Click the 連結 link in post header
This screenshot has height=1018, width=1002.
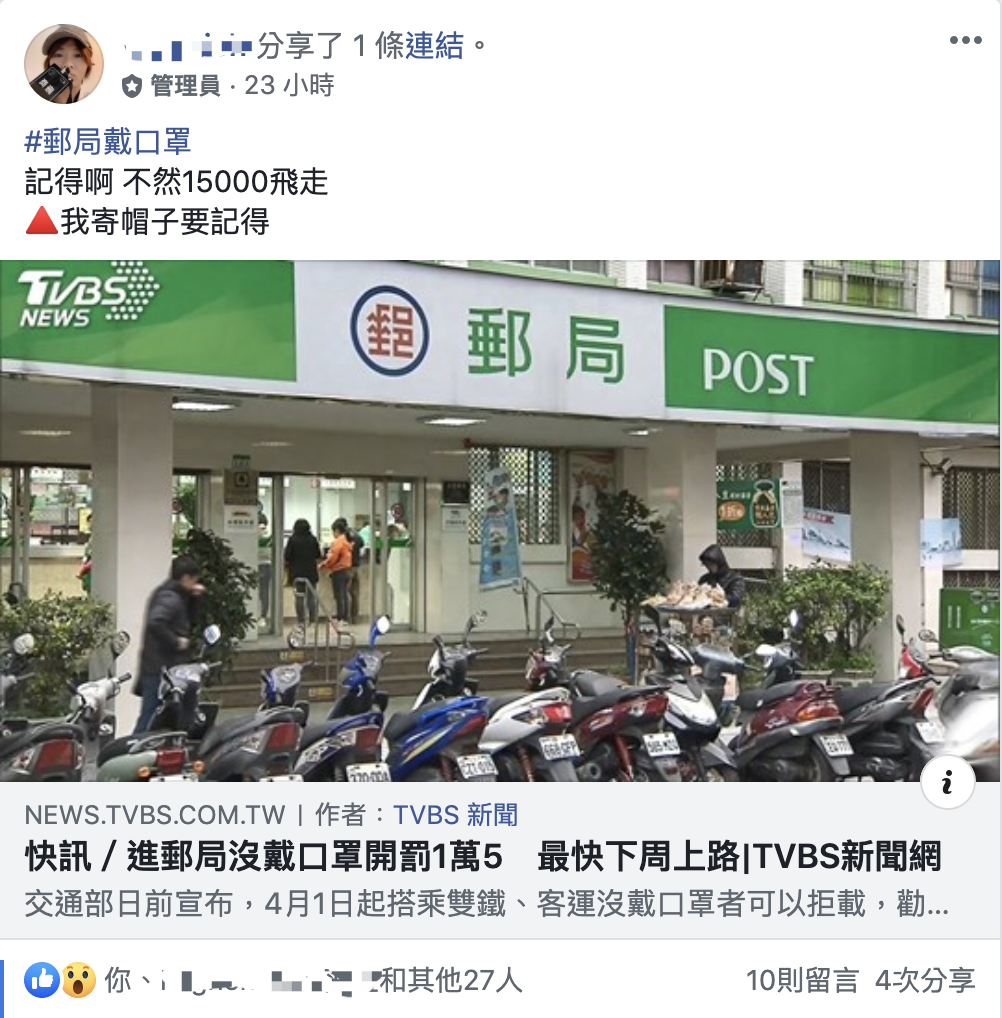pos(434,45)
